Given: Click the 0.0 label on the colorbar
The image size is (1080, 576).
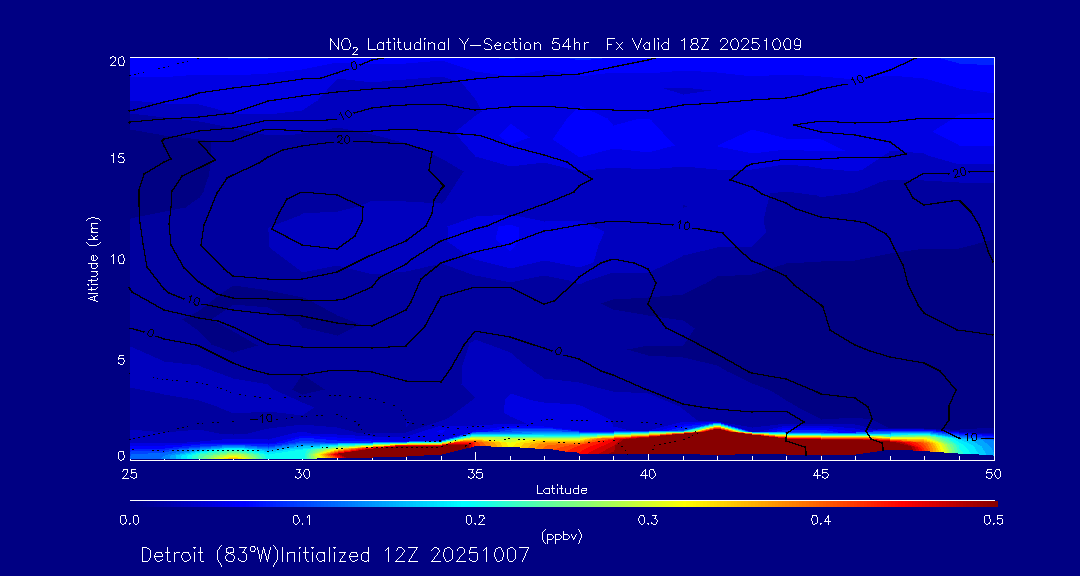Looking at the screenshot, I should click(x=129, y=520).
